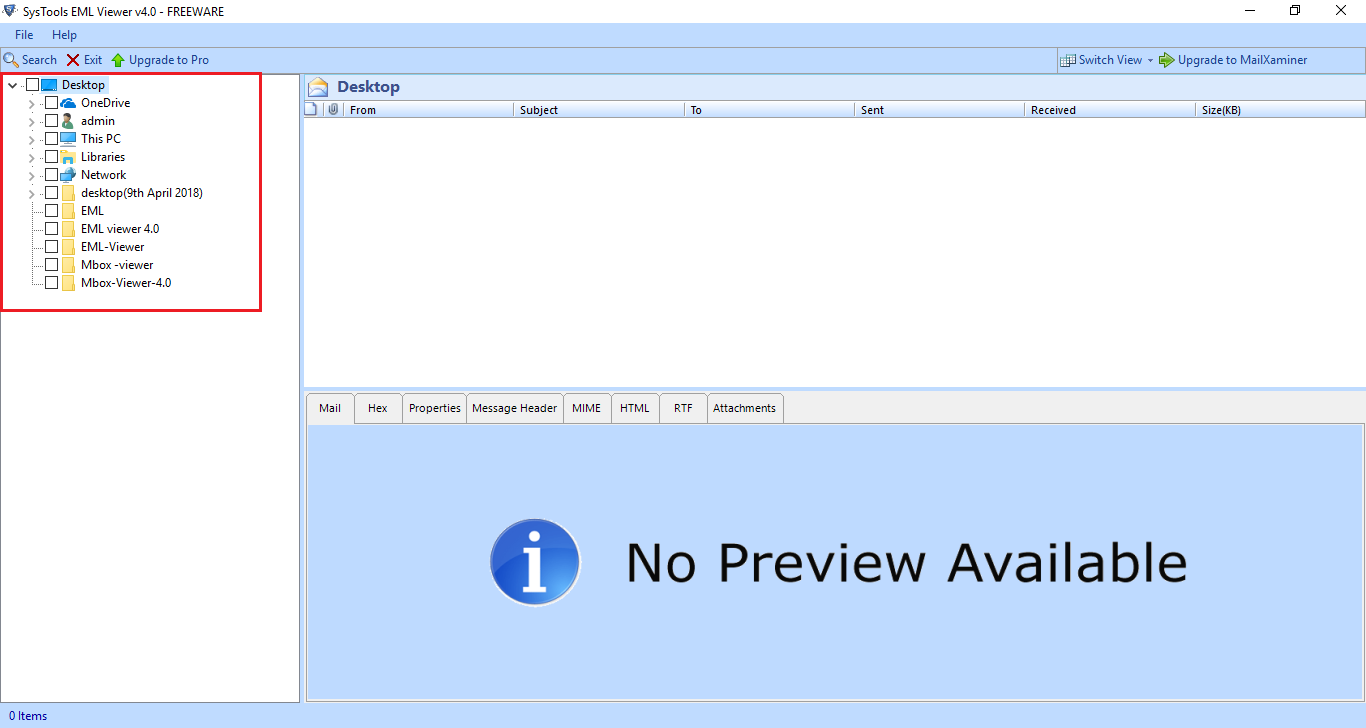Screen dimensions: 1366x728
Task: Switch to the Message Header tab
Action: click(x=515, y=408)
